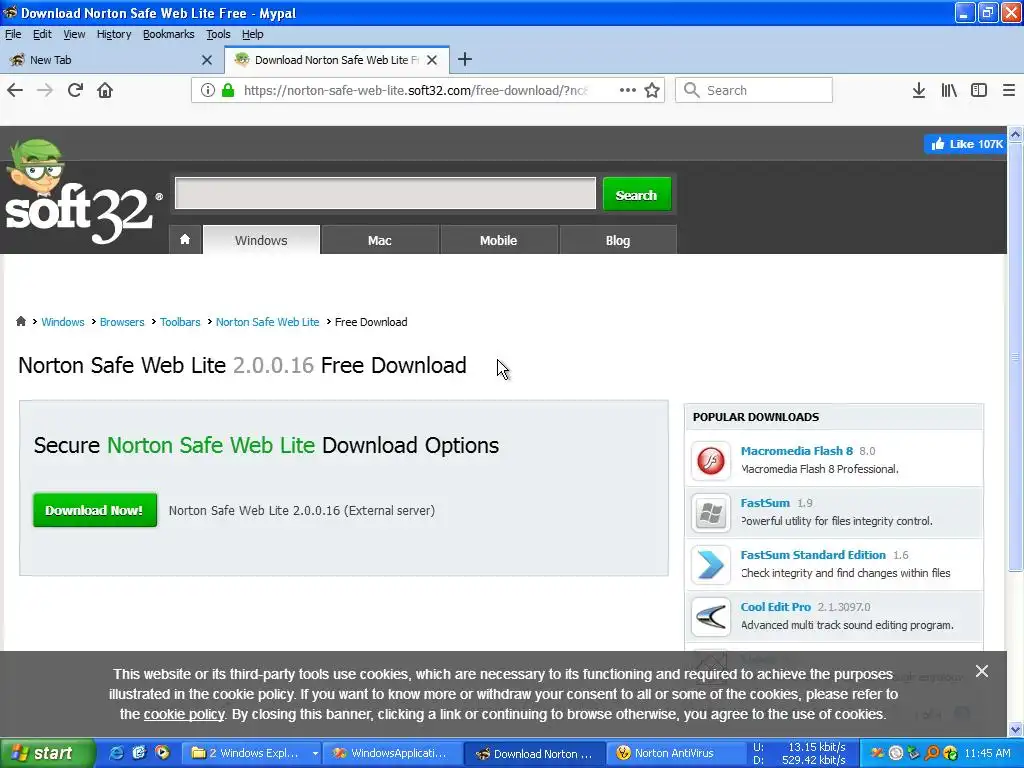This screenshot has width=1024, height=768.
Task: Reload the current page
Action: pyautogui.click(x=75, y=90)
